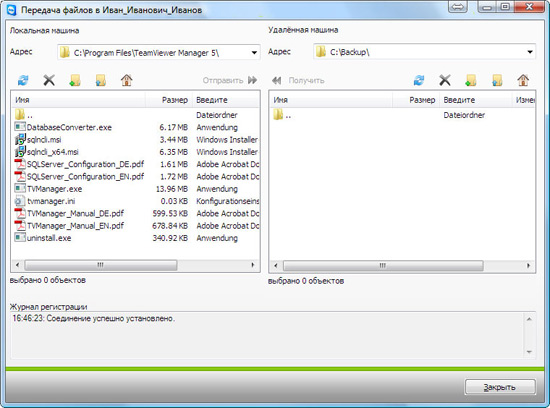Click the 13.96 MB size cell
The image size is (550, 408).
pos(172,189)
